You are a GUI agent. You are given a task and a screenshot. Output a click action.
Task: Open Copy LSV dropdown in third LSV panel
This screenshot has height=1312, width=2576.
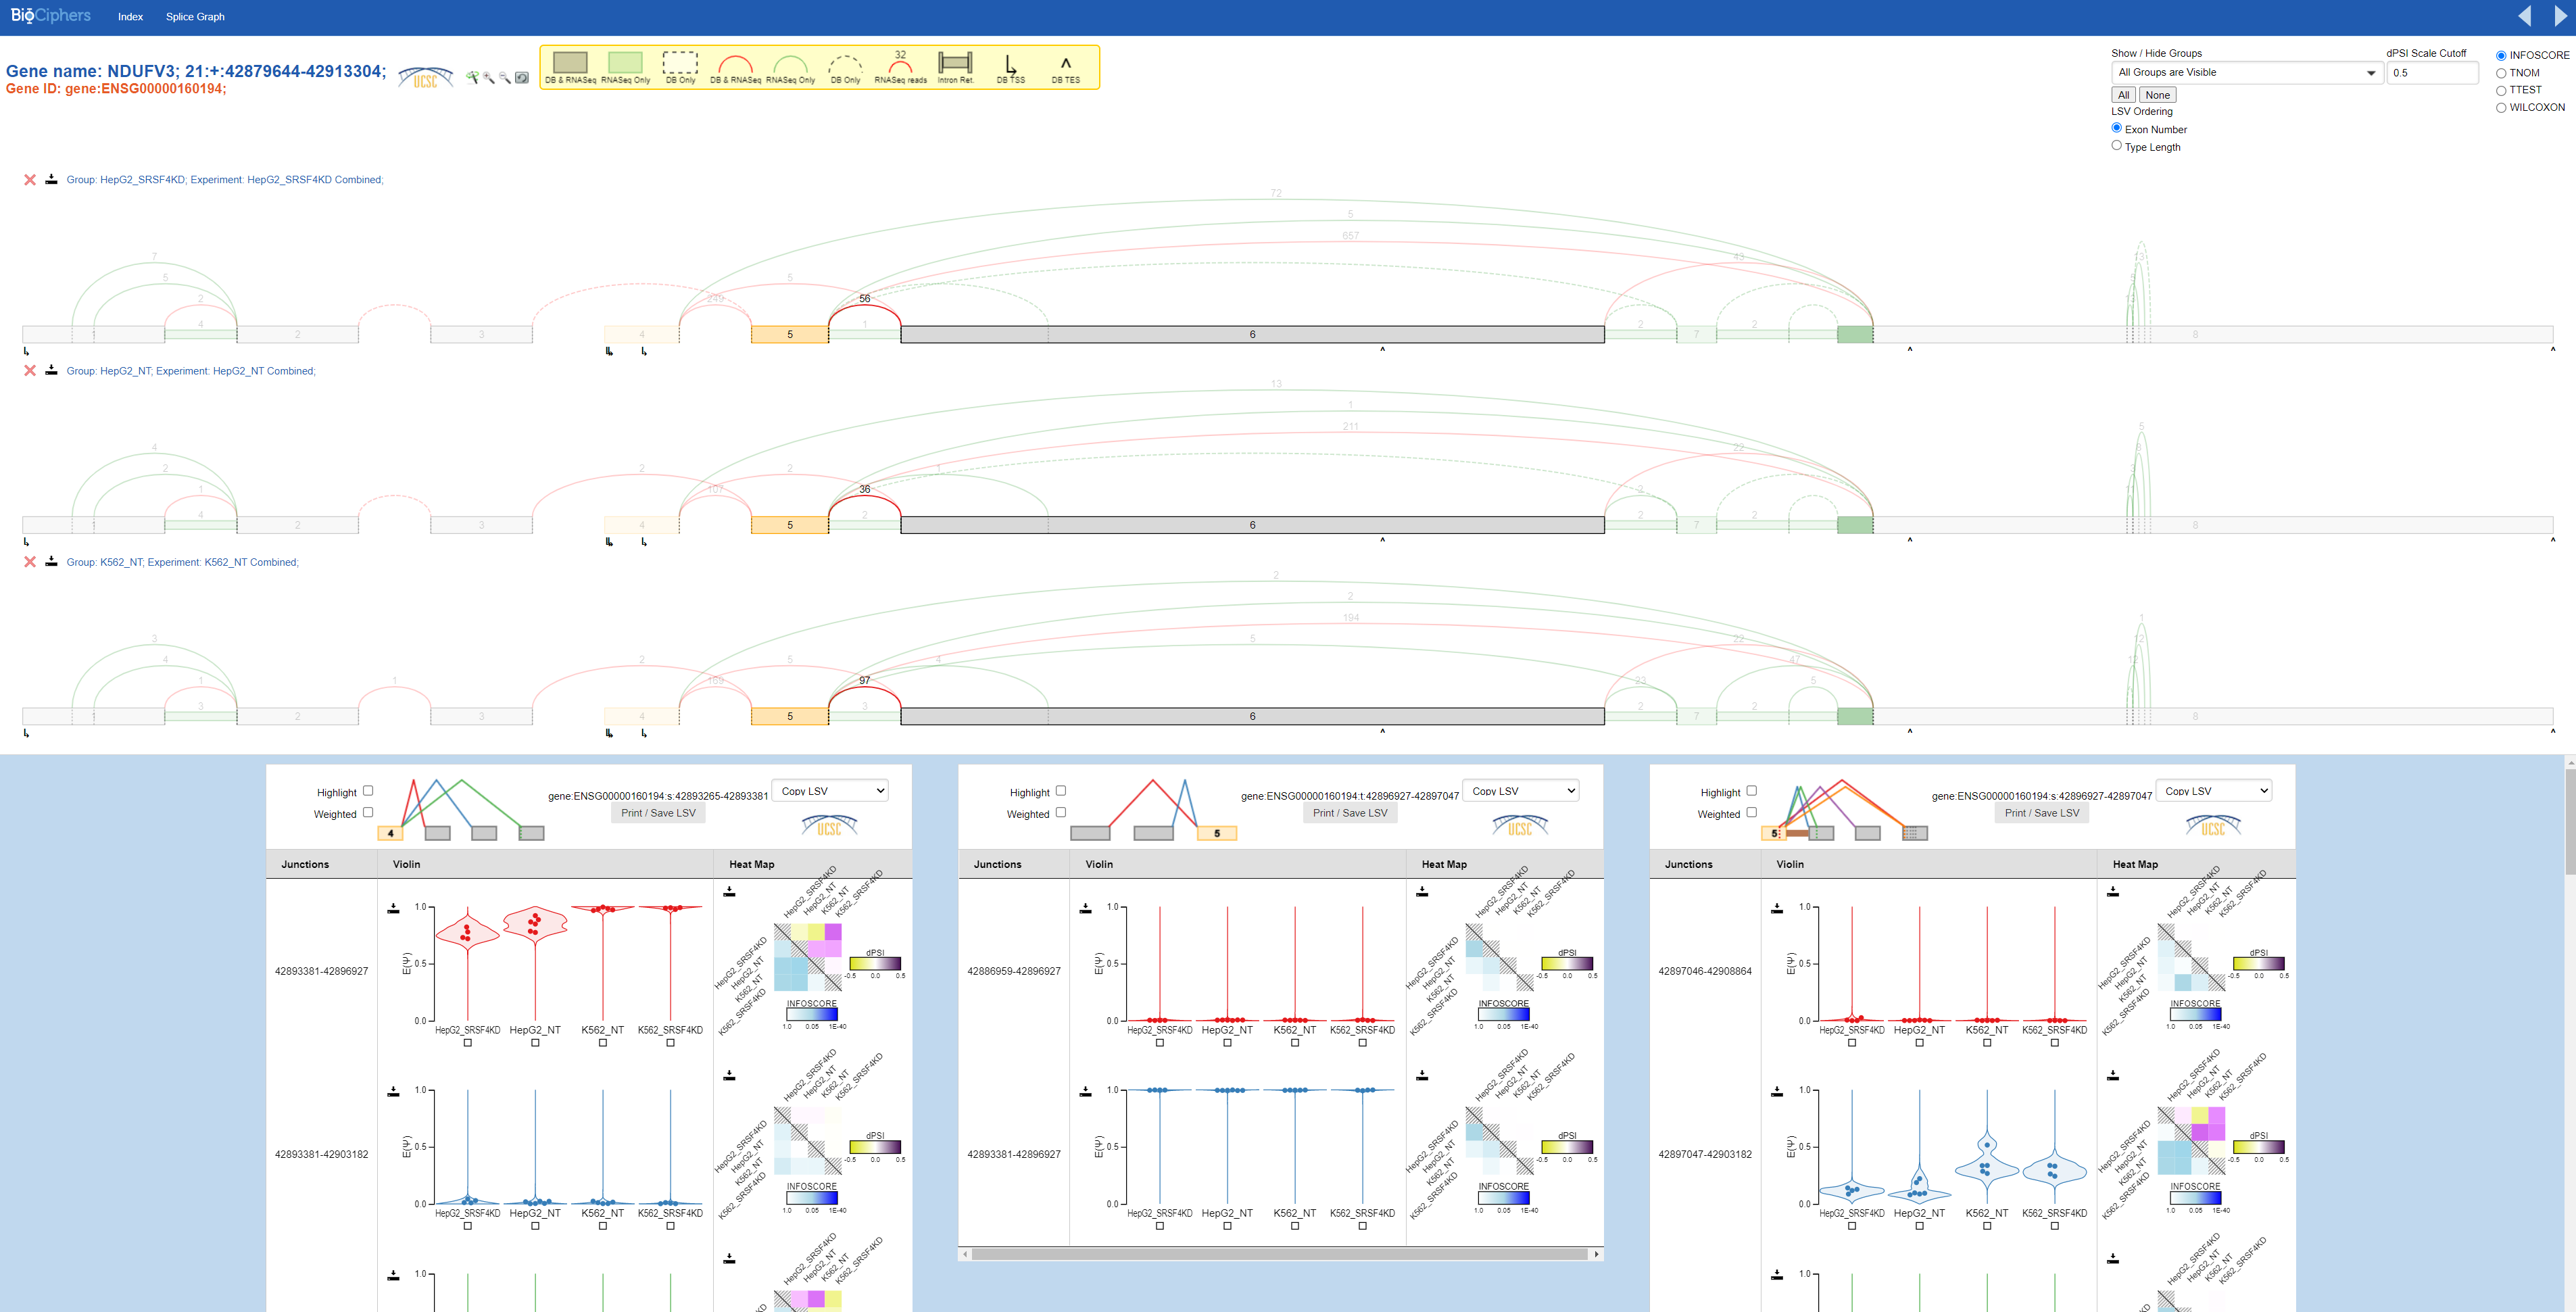(x=2213, y=791)
